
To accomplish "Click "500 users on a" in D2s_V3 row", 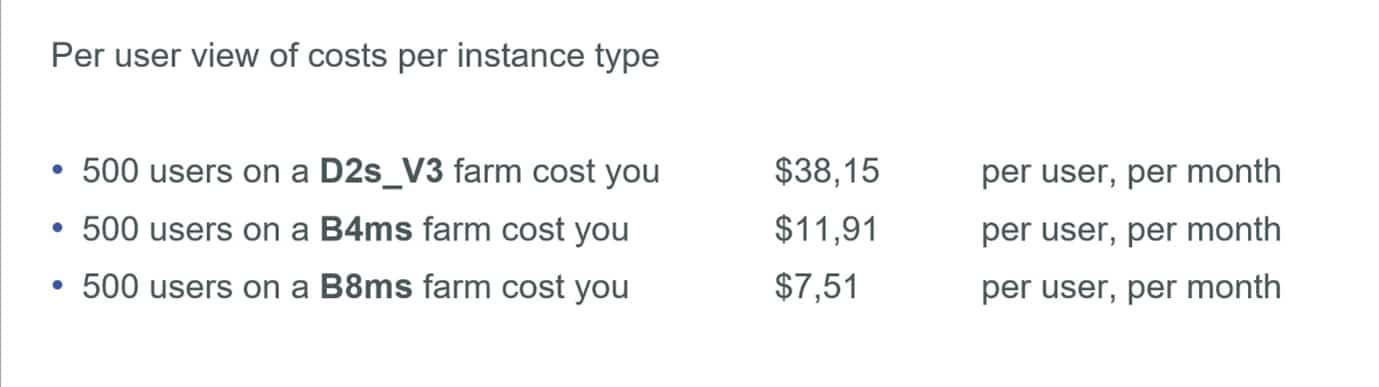I will pos(197,172).
